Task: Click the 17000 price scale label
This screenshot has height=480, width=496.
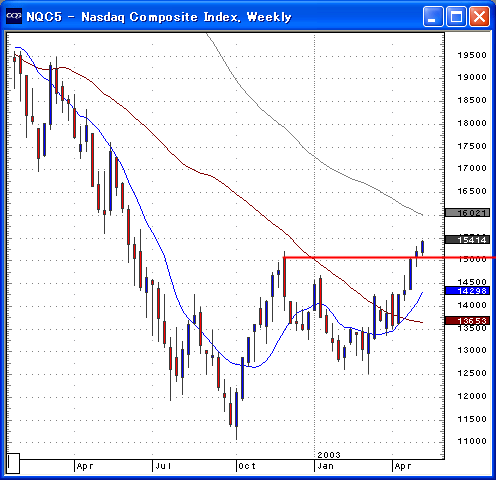Action: (472, 168)
